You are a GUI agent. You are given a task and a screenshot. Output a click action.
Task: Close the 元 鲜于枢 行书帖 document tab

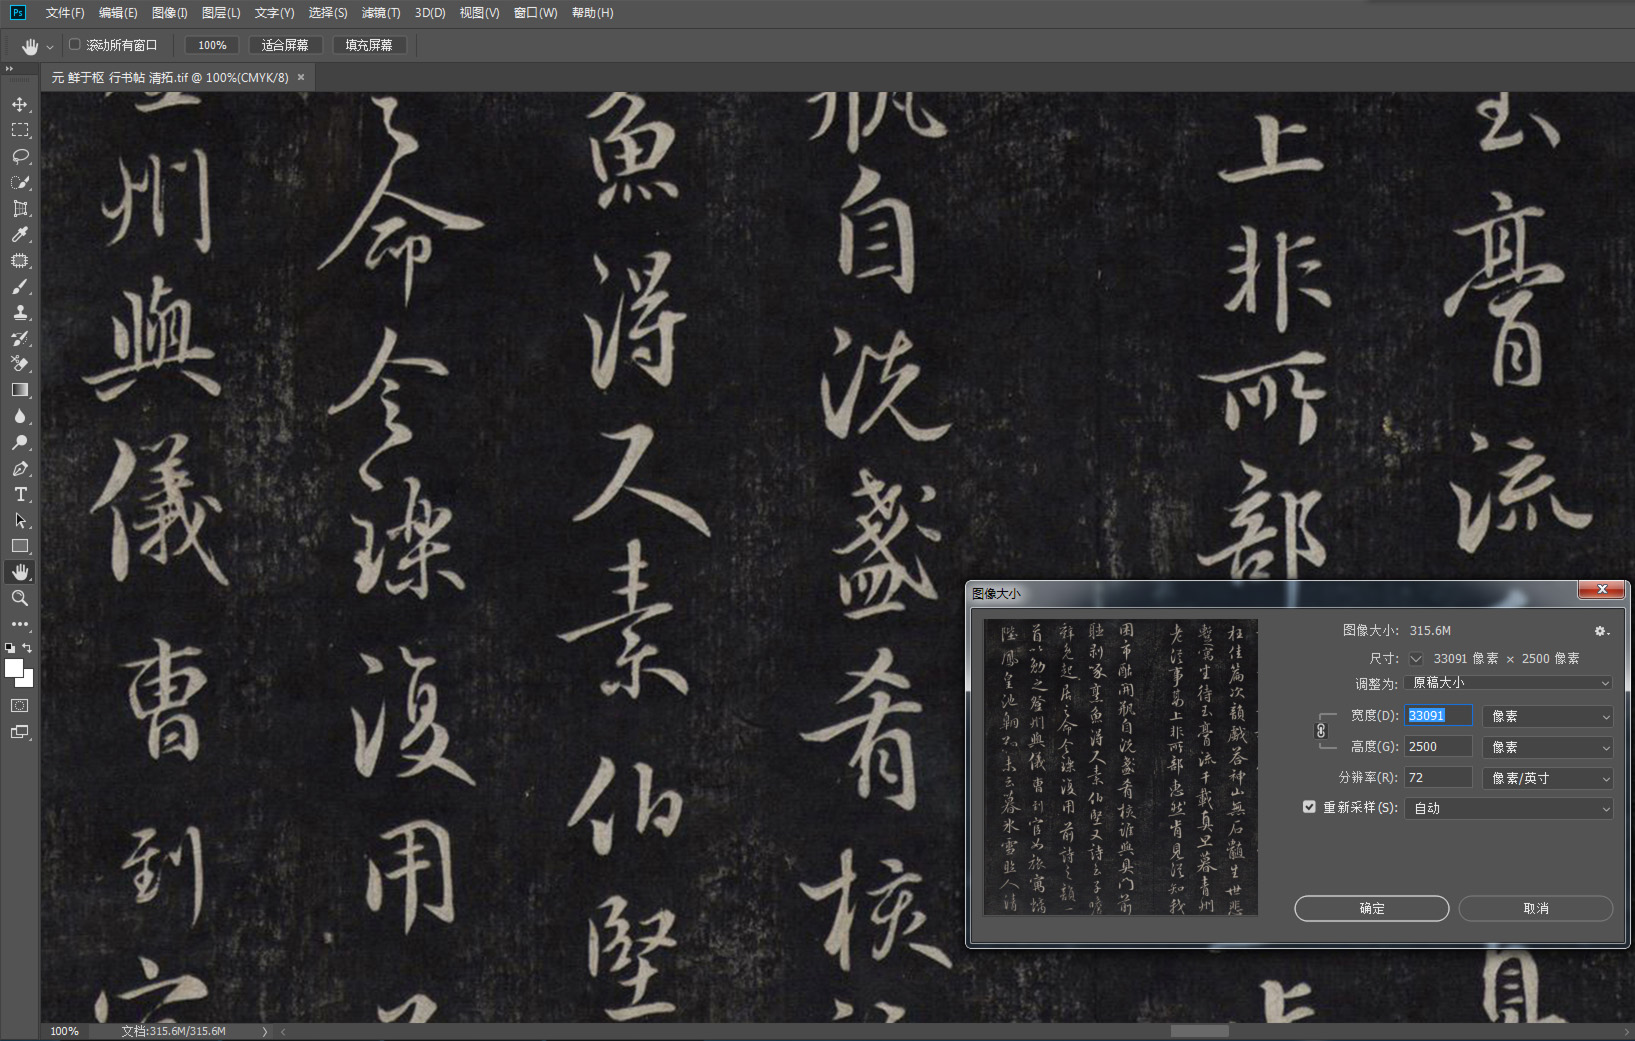pos(301,77)
